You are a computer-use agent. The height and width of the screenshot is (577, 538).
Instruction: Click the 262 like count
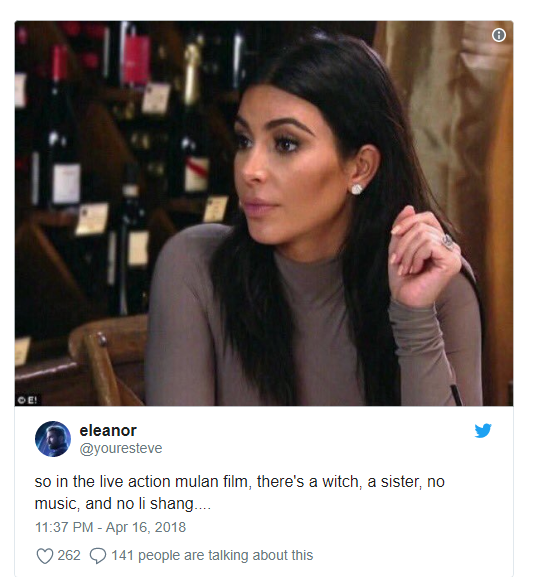(69, 555)
